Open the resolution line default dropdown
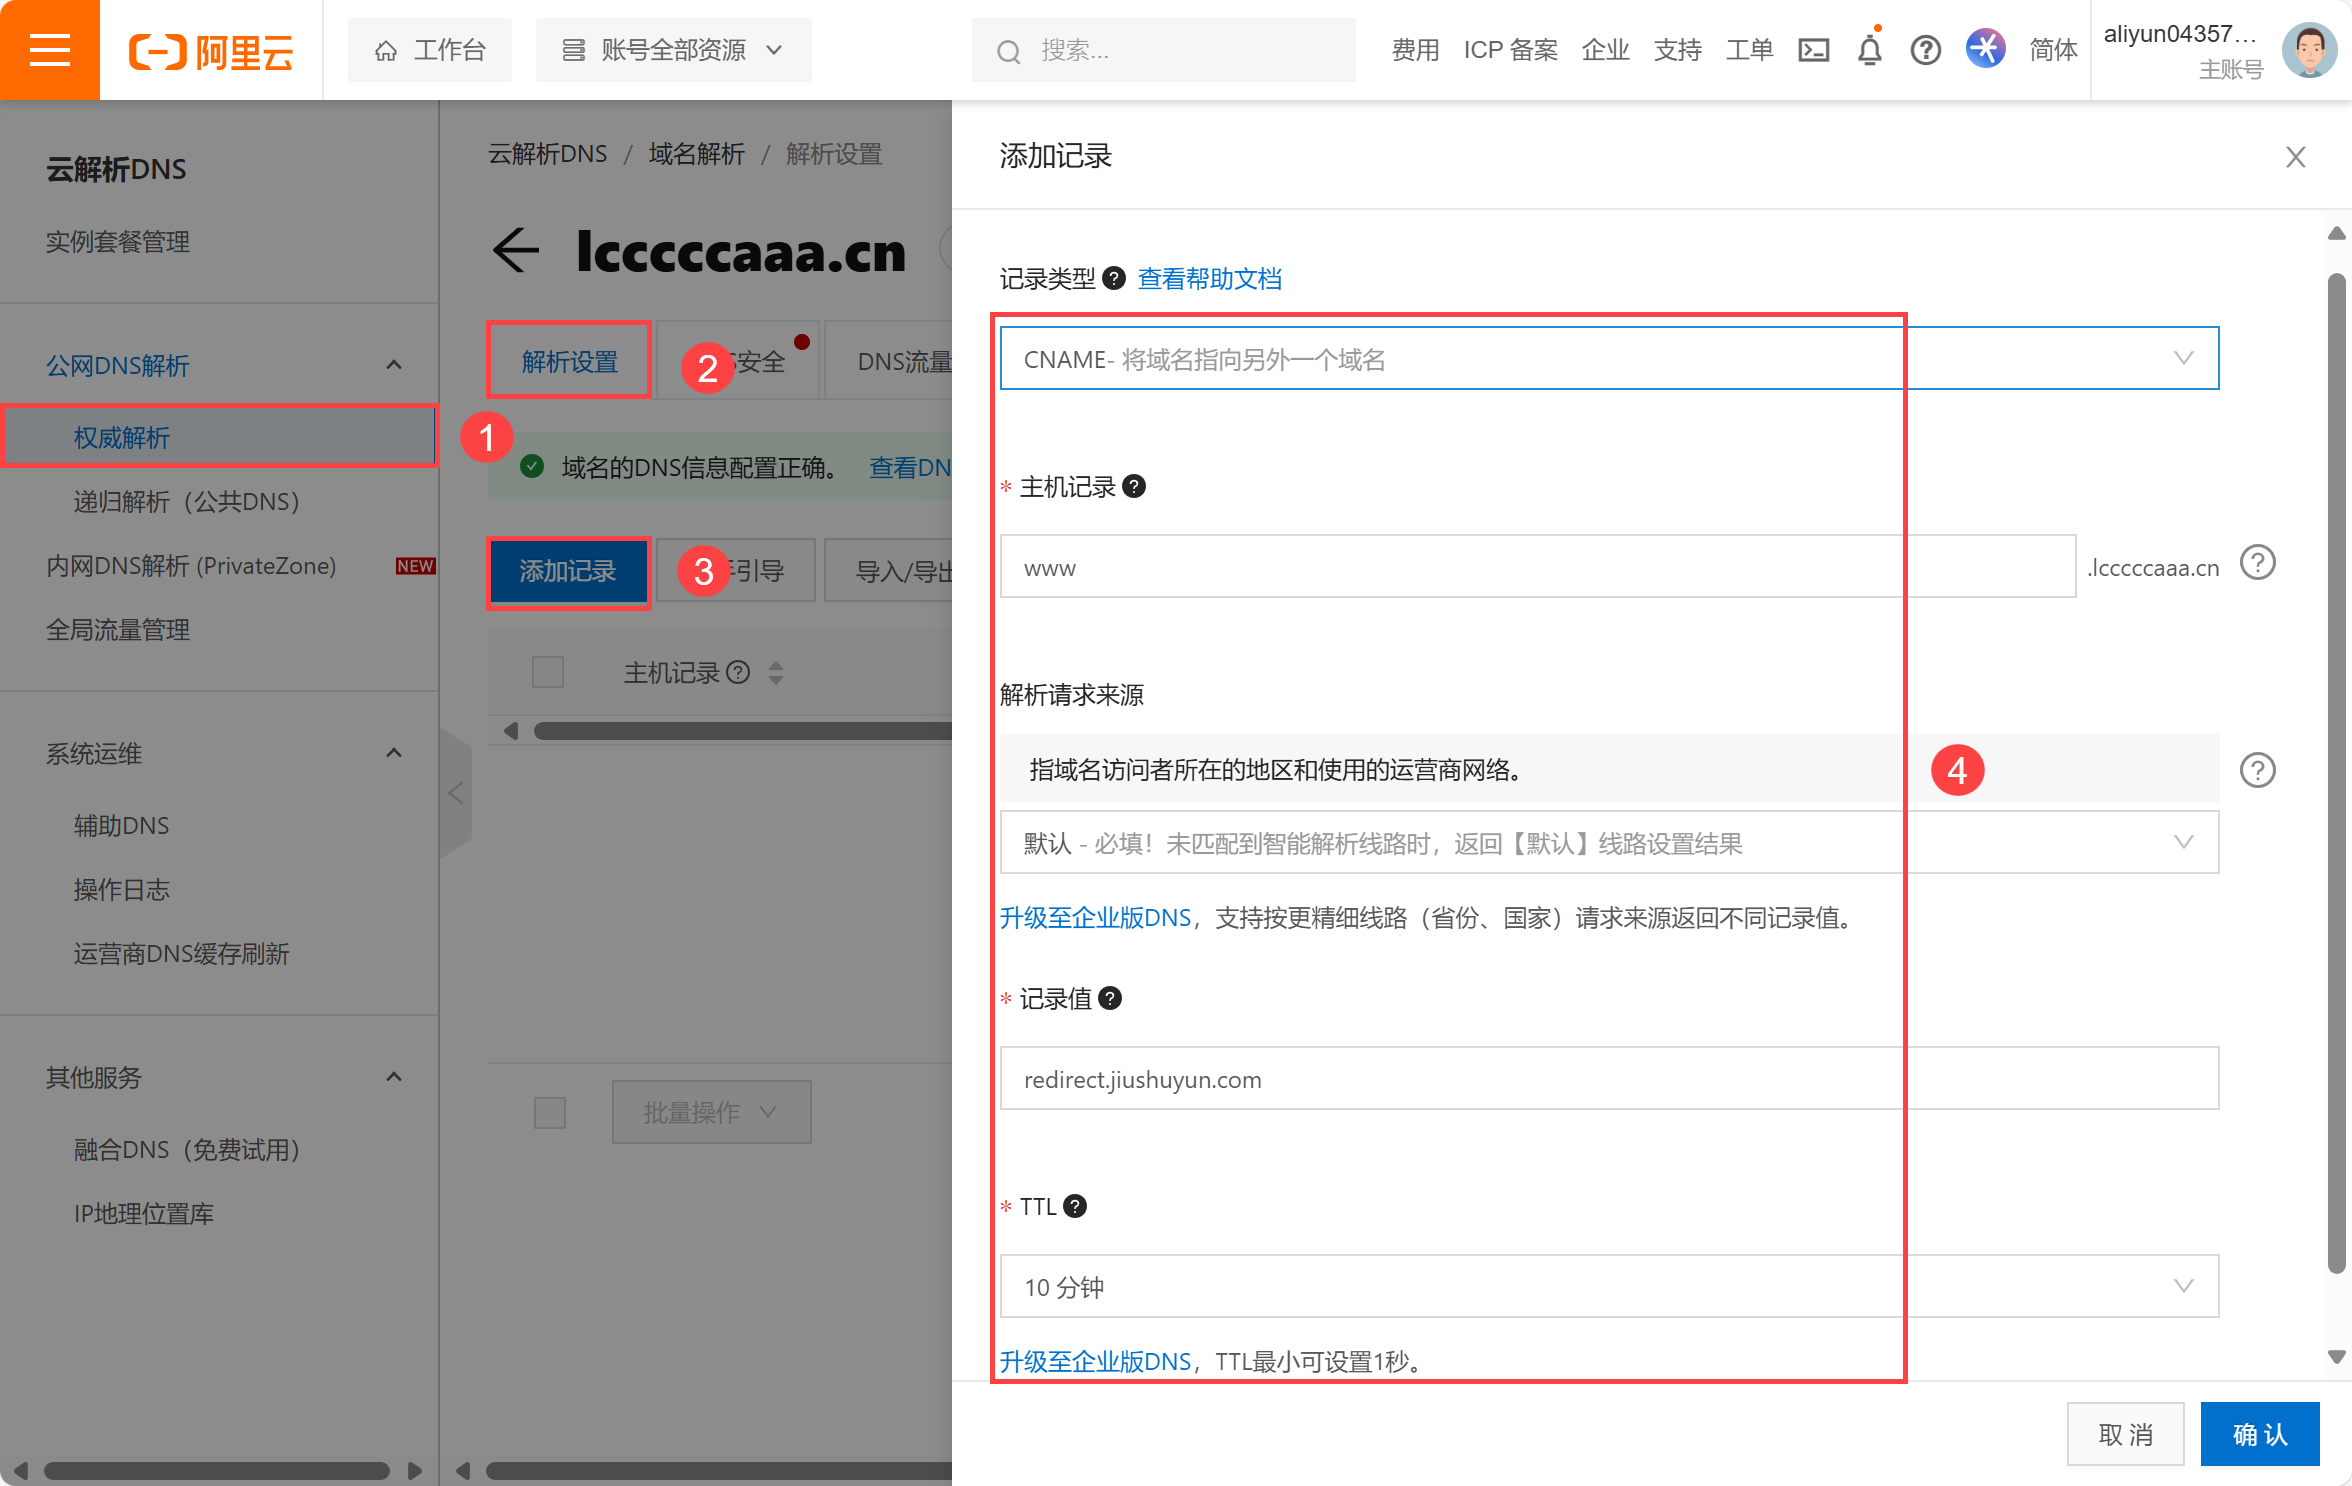The width and height of the screenshot is (2352, 1486). click(x=1610, y=842)
